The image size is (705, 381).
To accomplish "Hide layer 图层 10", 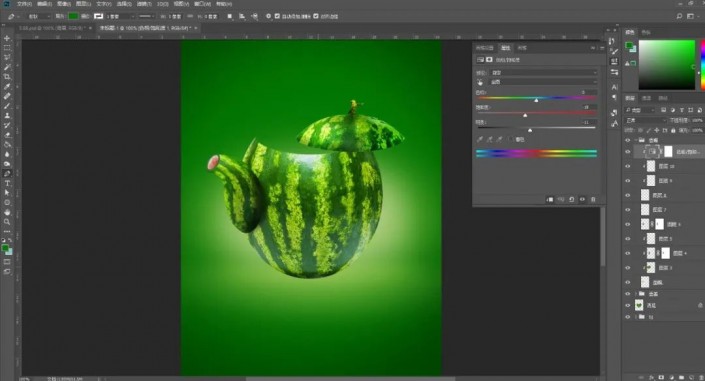I will 628,166.
